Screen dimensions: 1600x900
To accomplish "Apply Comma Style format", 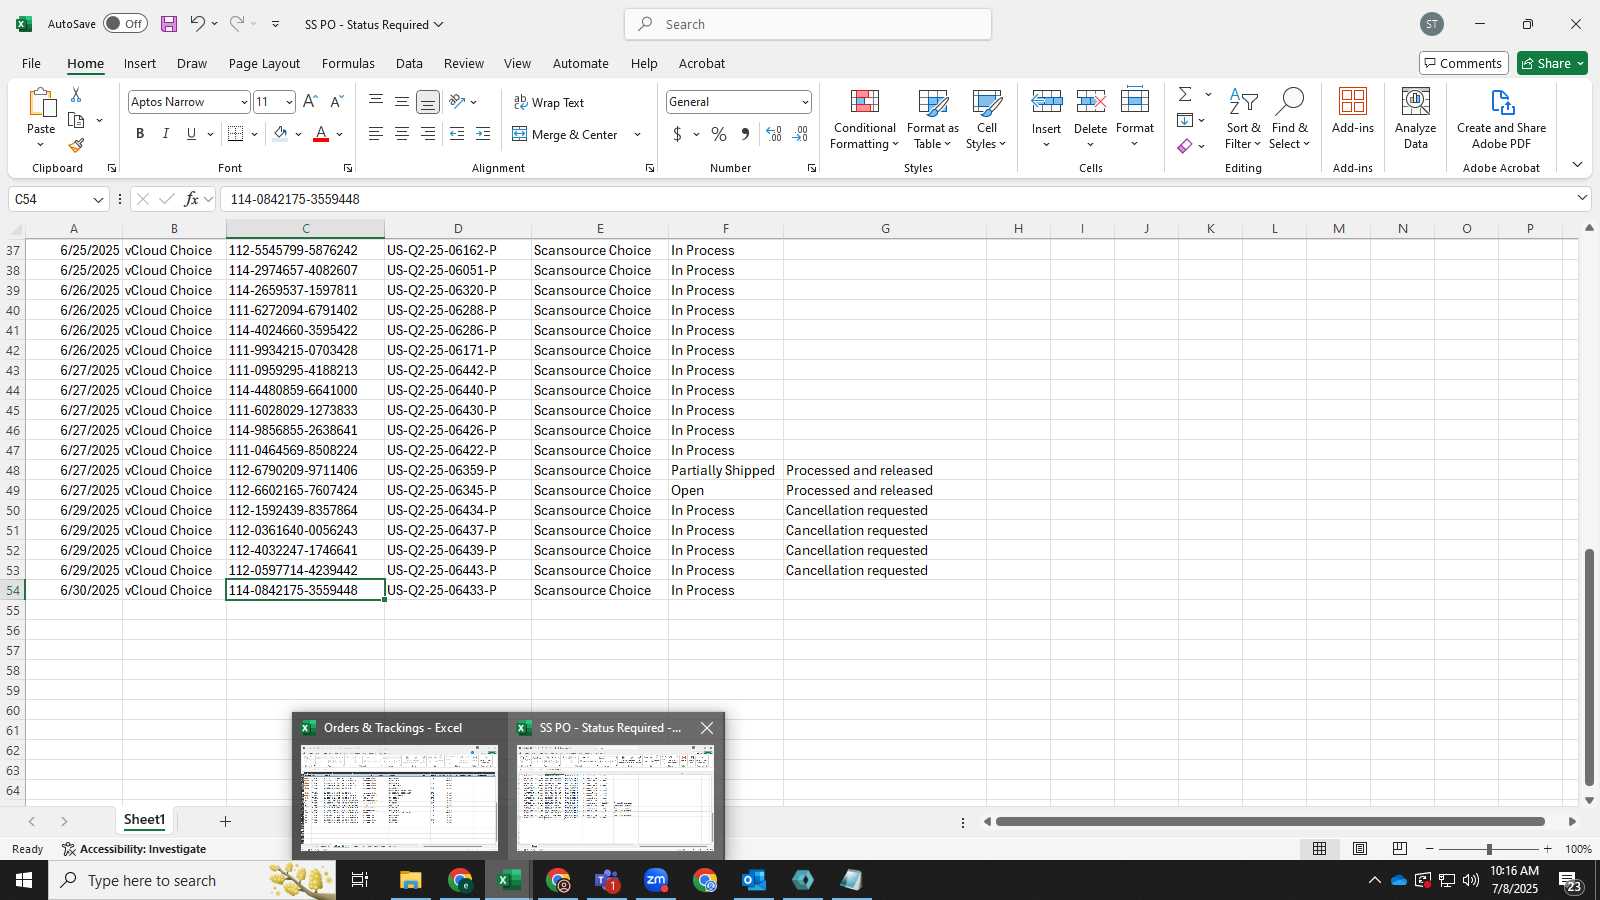I will pos(745,134).
